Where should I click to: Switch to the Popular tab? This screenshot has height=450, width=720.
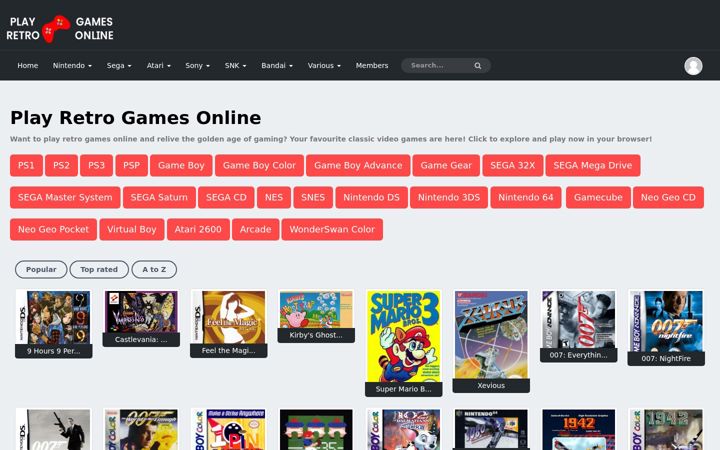(41, 270)
